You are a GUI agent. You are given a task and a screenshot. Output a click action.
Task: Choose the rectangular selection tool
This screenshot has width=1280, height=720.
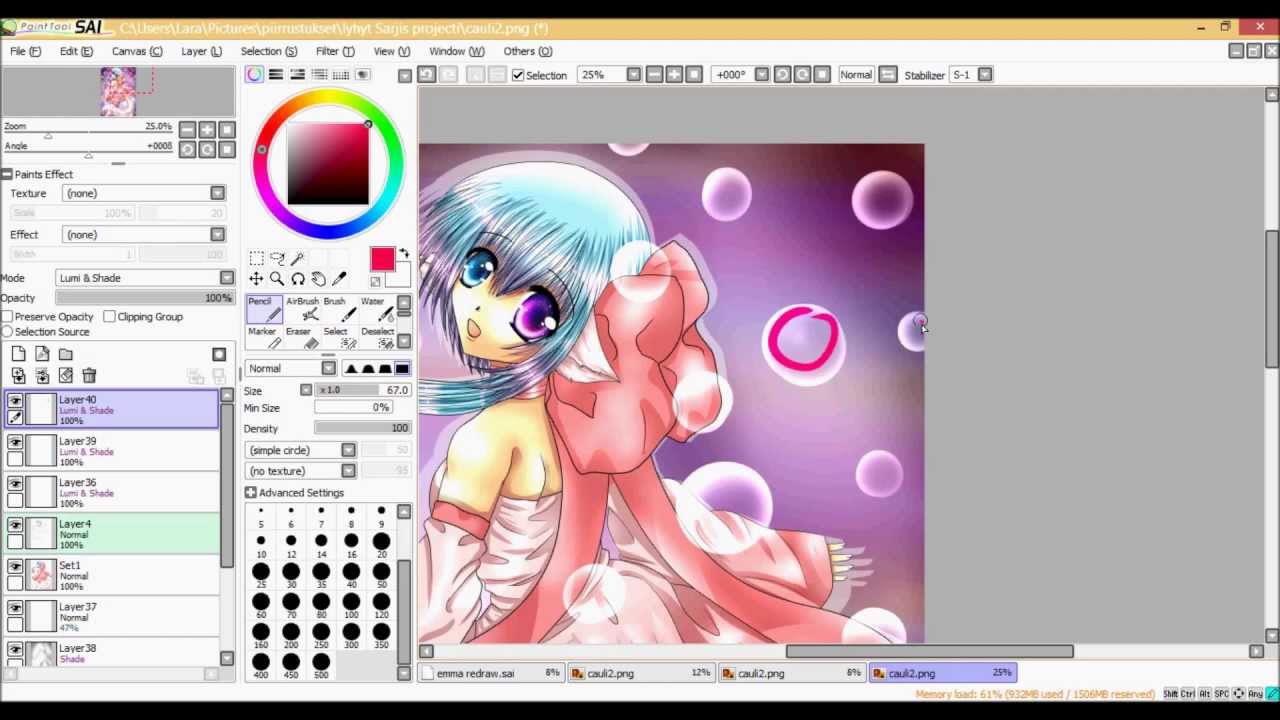[x=257, y=259]
